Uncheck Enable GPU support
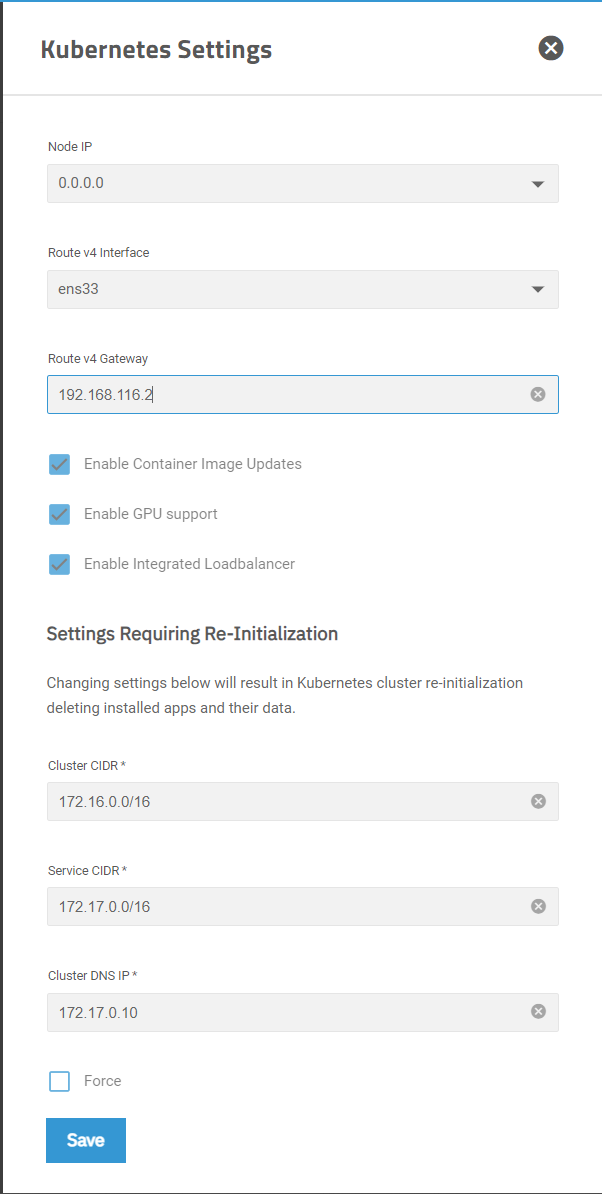This screenshot has width=602, height=1194. (x=59, y=515)
